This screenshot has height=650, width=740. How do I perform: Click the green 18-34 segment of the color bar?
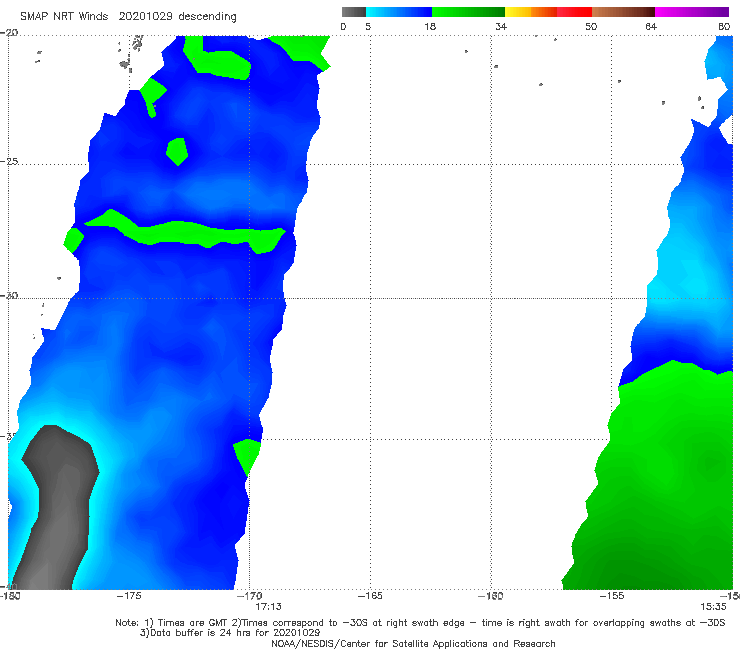[x=468, y=12]
